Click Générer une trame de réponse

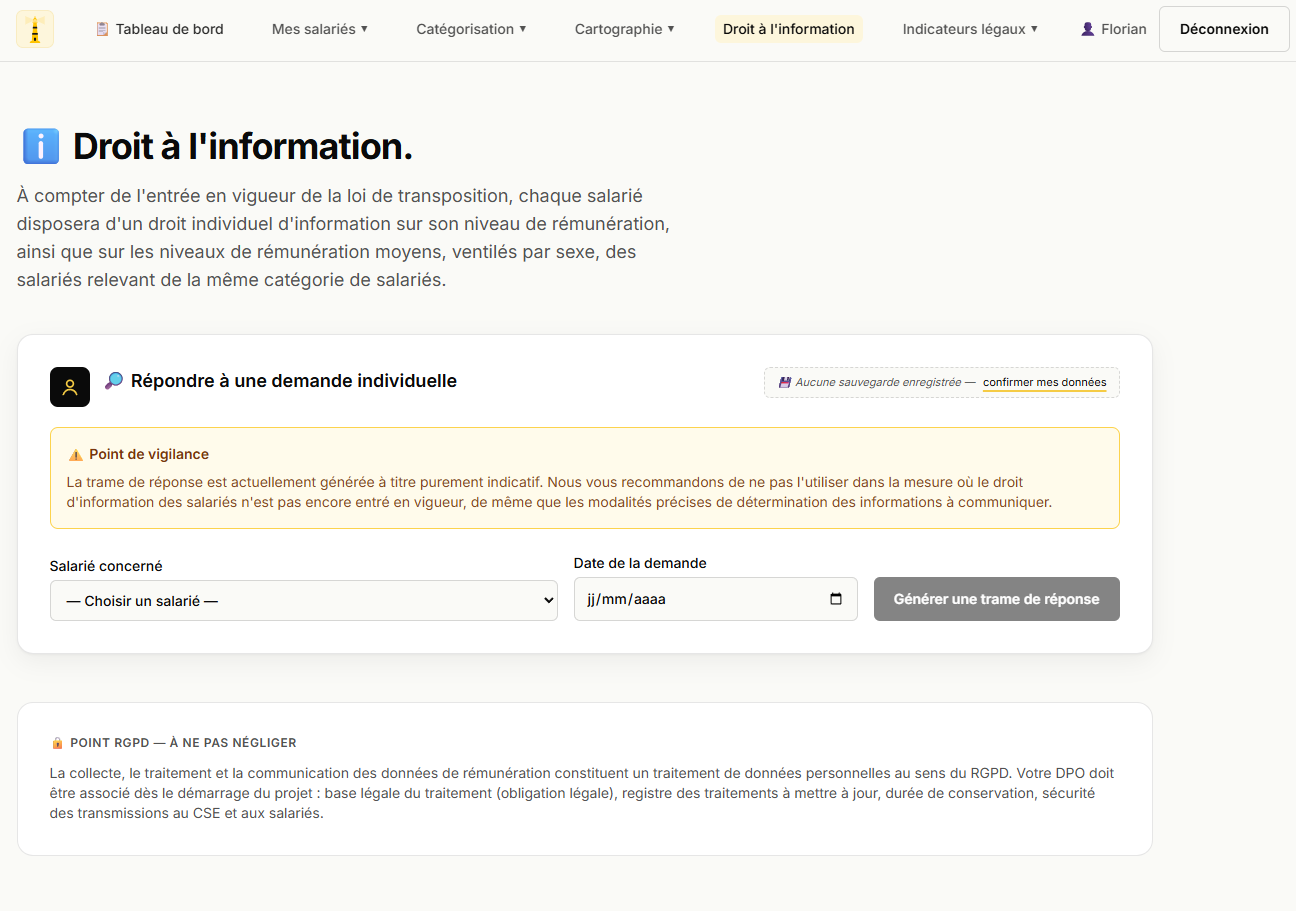pos(997,599)
